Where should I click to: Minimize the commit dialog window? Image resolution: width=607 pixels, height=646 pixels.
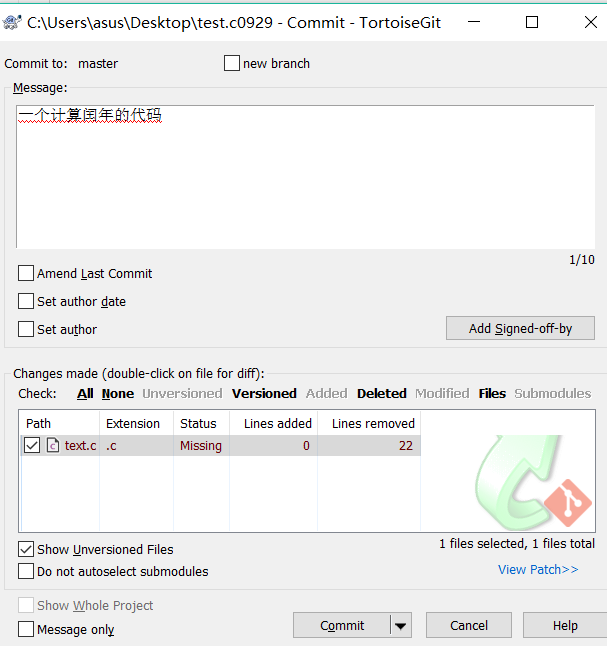(x=474, y=22)
